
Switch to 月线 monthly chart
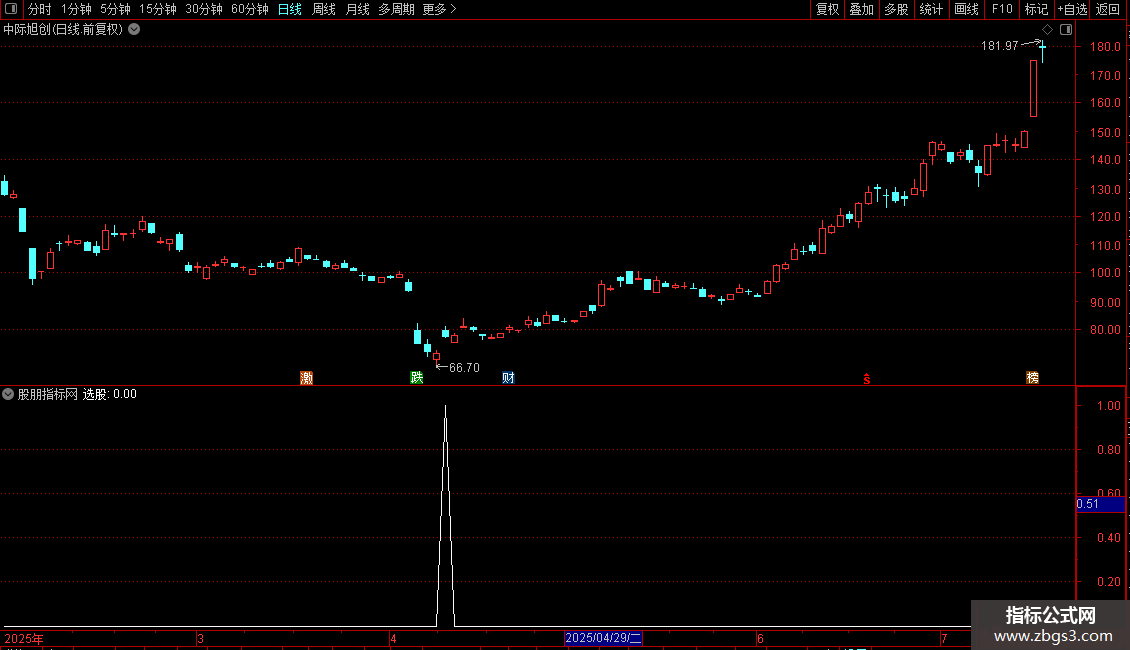click(357, 9)
